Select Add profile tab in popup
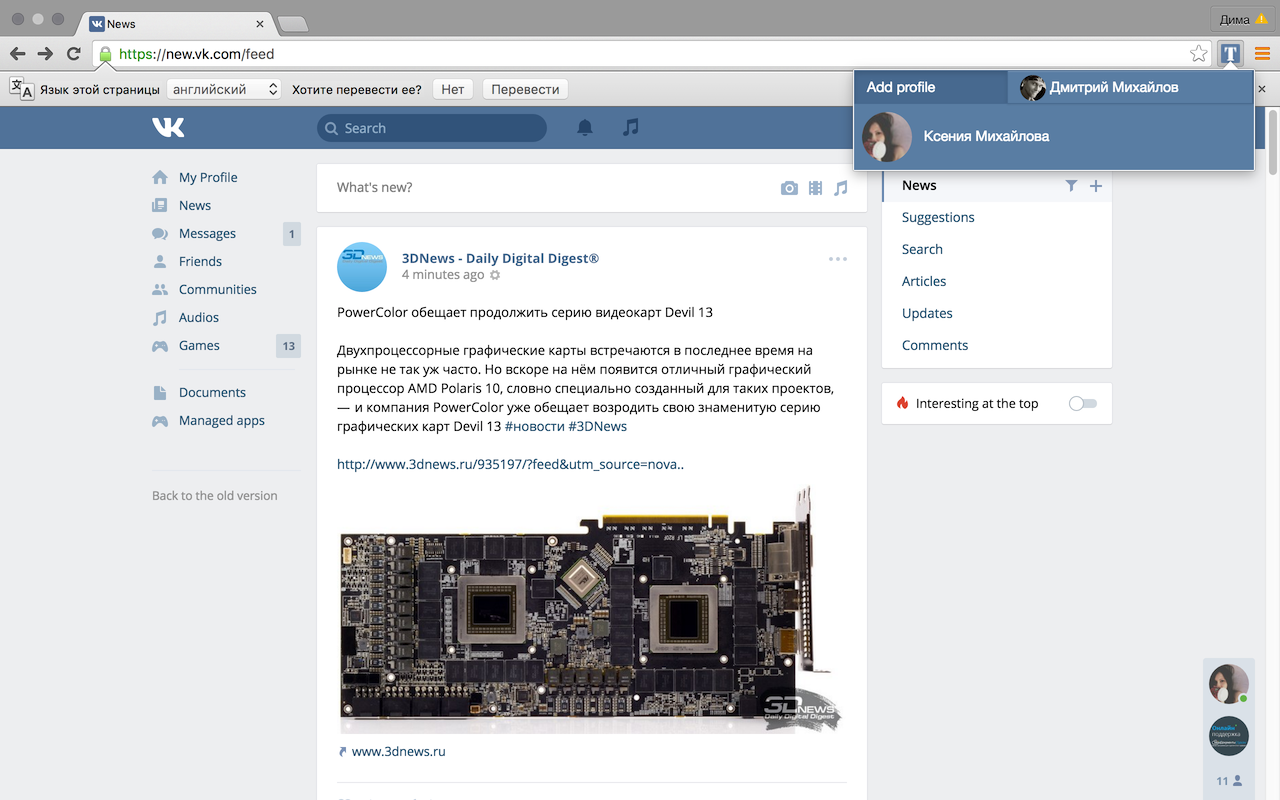 click(x=931, y=87)
